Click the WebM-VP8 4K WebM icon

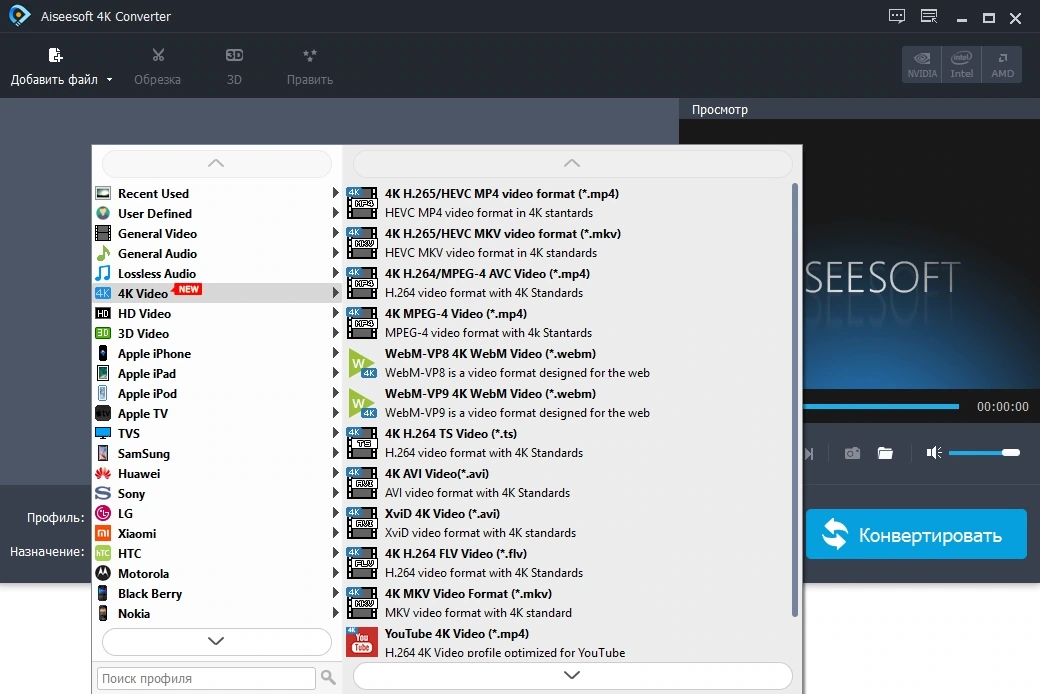click(x=362, y=363)
